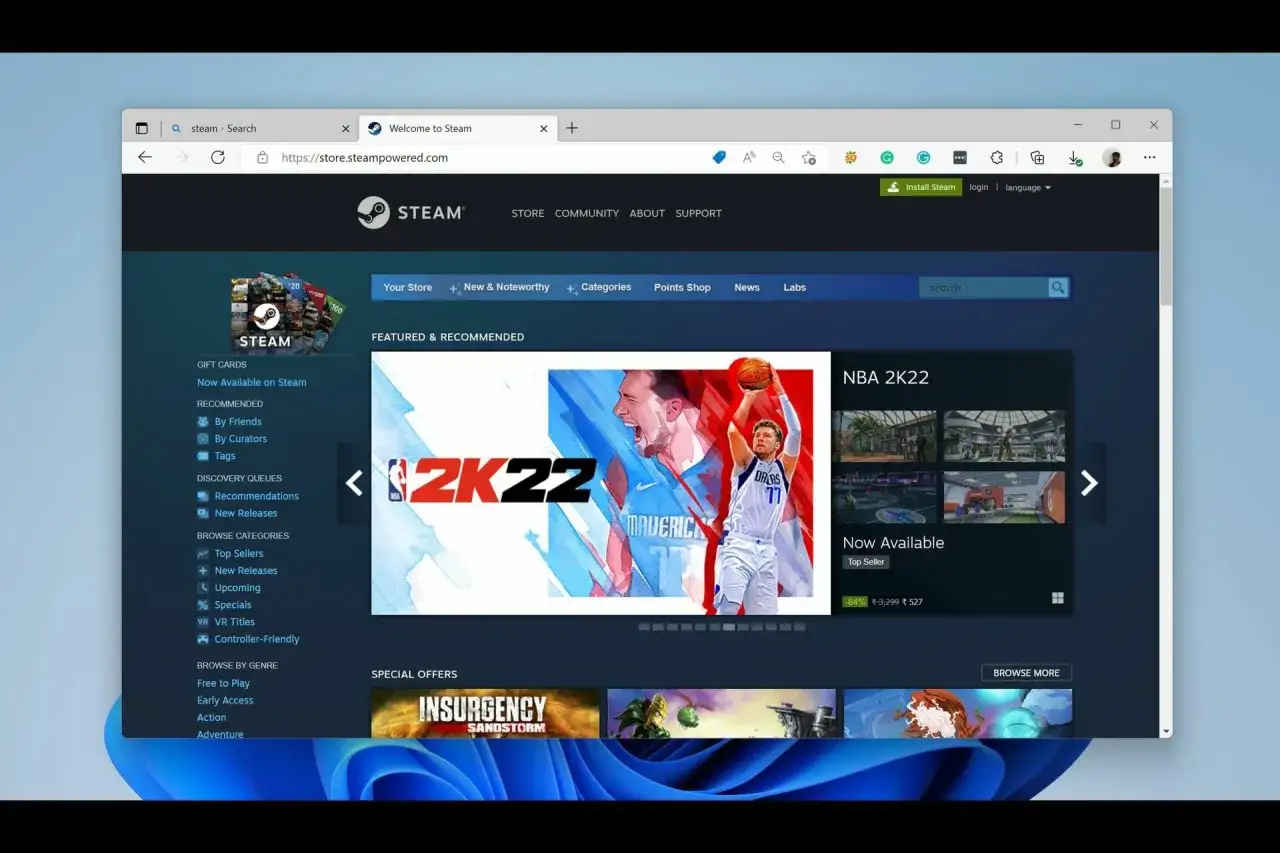Open Free to Play genre
Viewport: 1280px width, 853px height.
223,683
